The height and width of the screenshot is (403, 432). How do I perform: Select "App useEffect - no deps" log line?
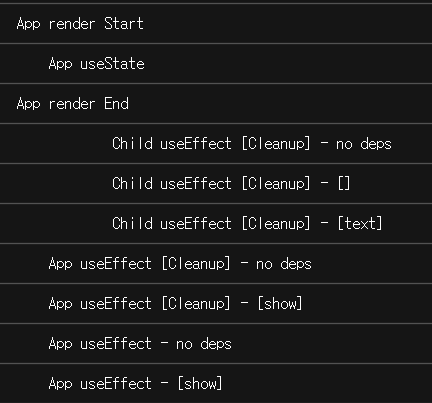coord(216,344)
